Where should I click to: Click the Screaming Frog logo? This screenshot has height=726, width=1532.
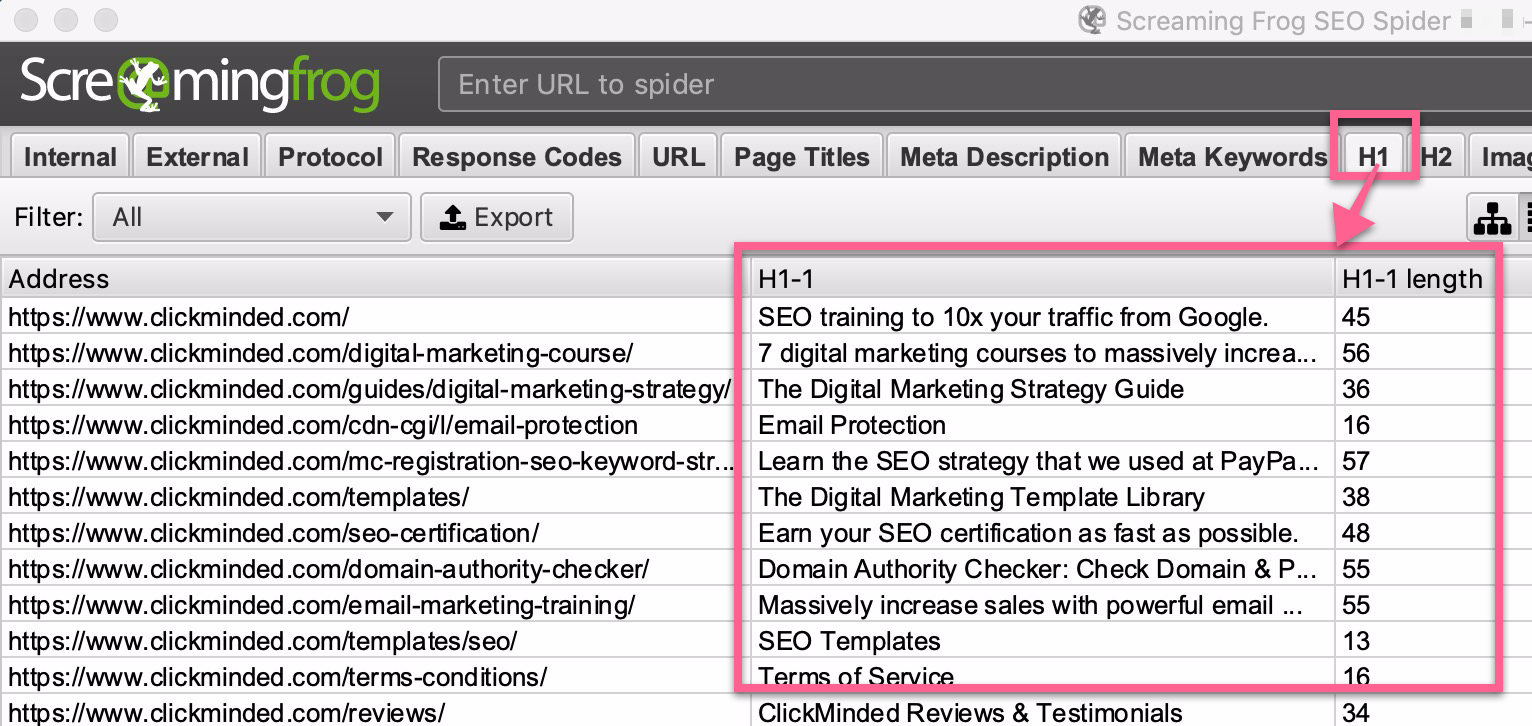pyautogui.click(x=200, y=85)
